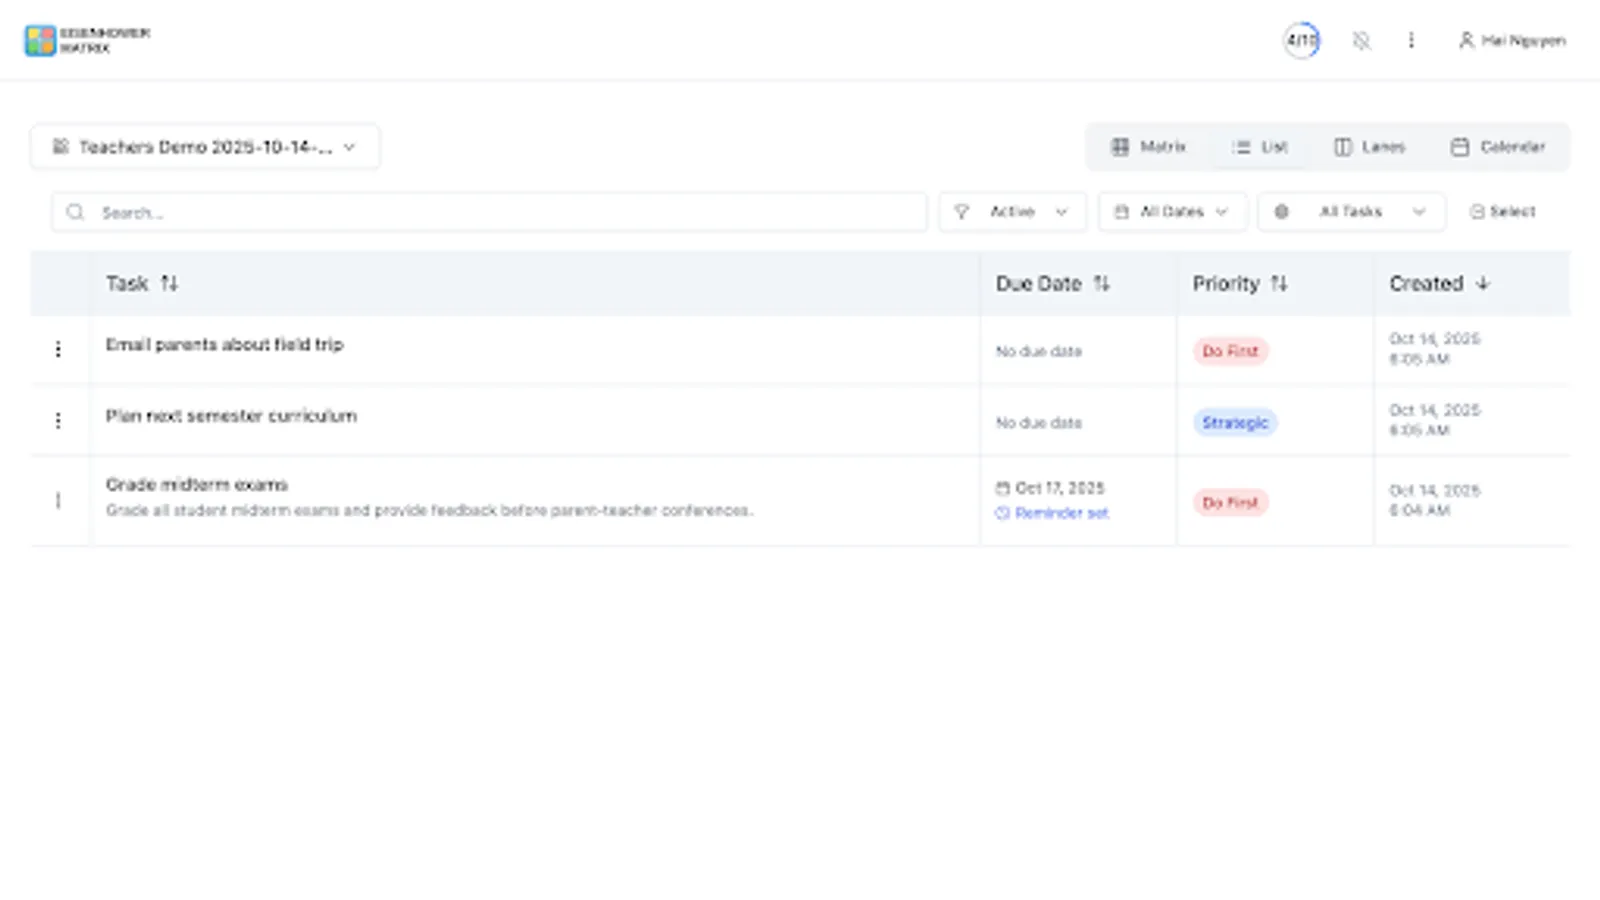Show the Grade midterm exams task menu
This screenshot has width=1600, height=900.
pyautogui.click(x=59, y=500)
